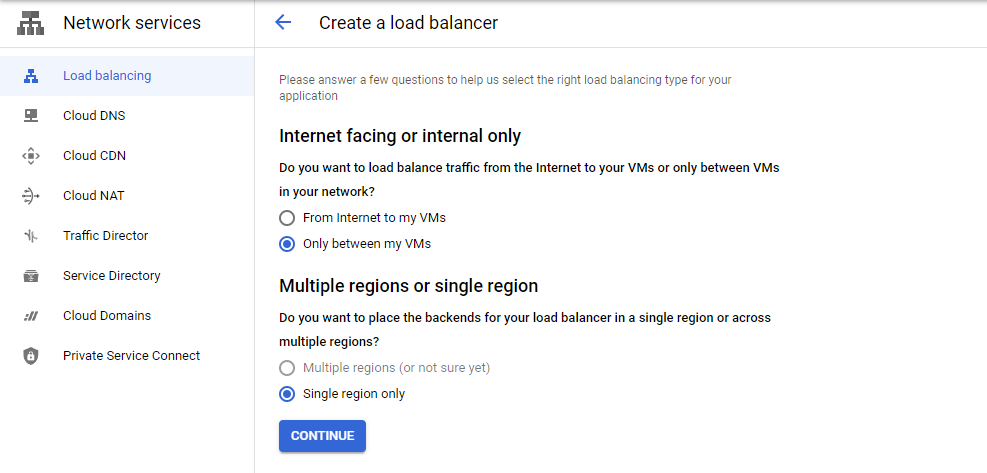
Task: Open Traffic Director page
Action: point(127,236)
